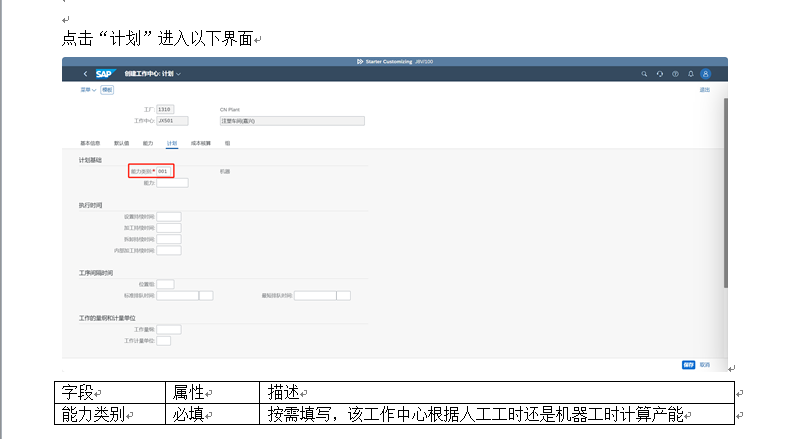Open the help question mark icon
Image resolution: width=788 pixels, height=439 pixels.
click(x=675, y=74)
